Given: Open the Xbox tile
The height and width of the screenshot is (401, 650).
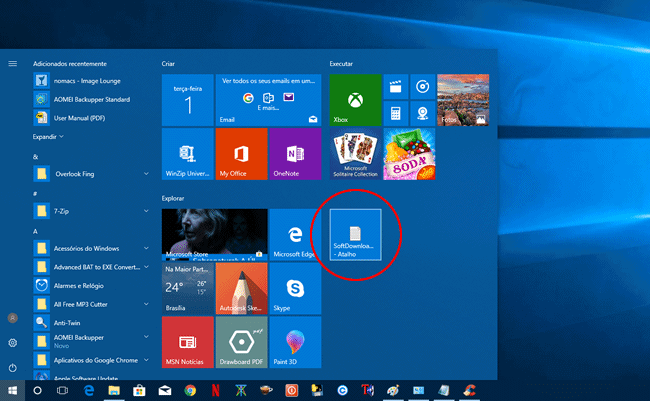Looking at the screenshot, I should point(355,98).
